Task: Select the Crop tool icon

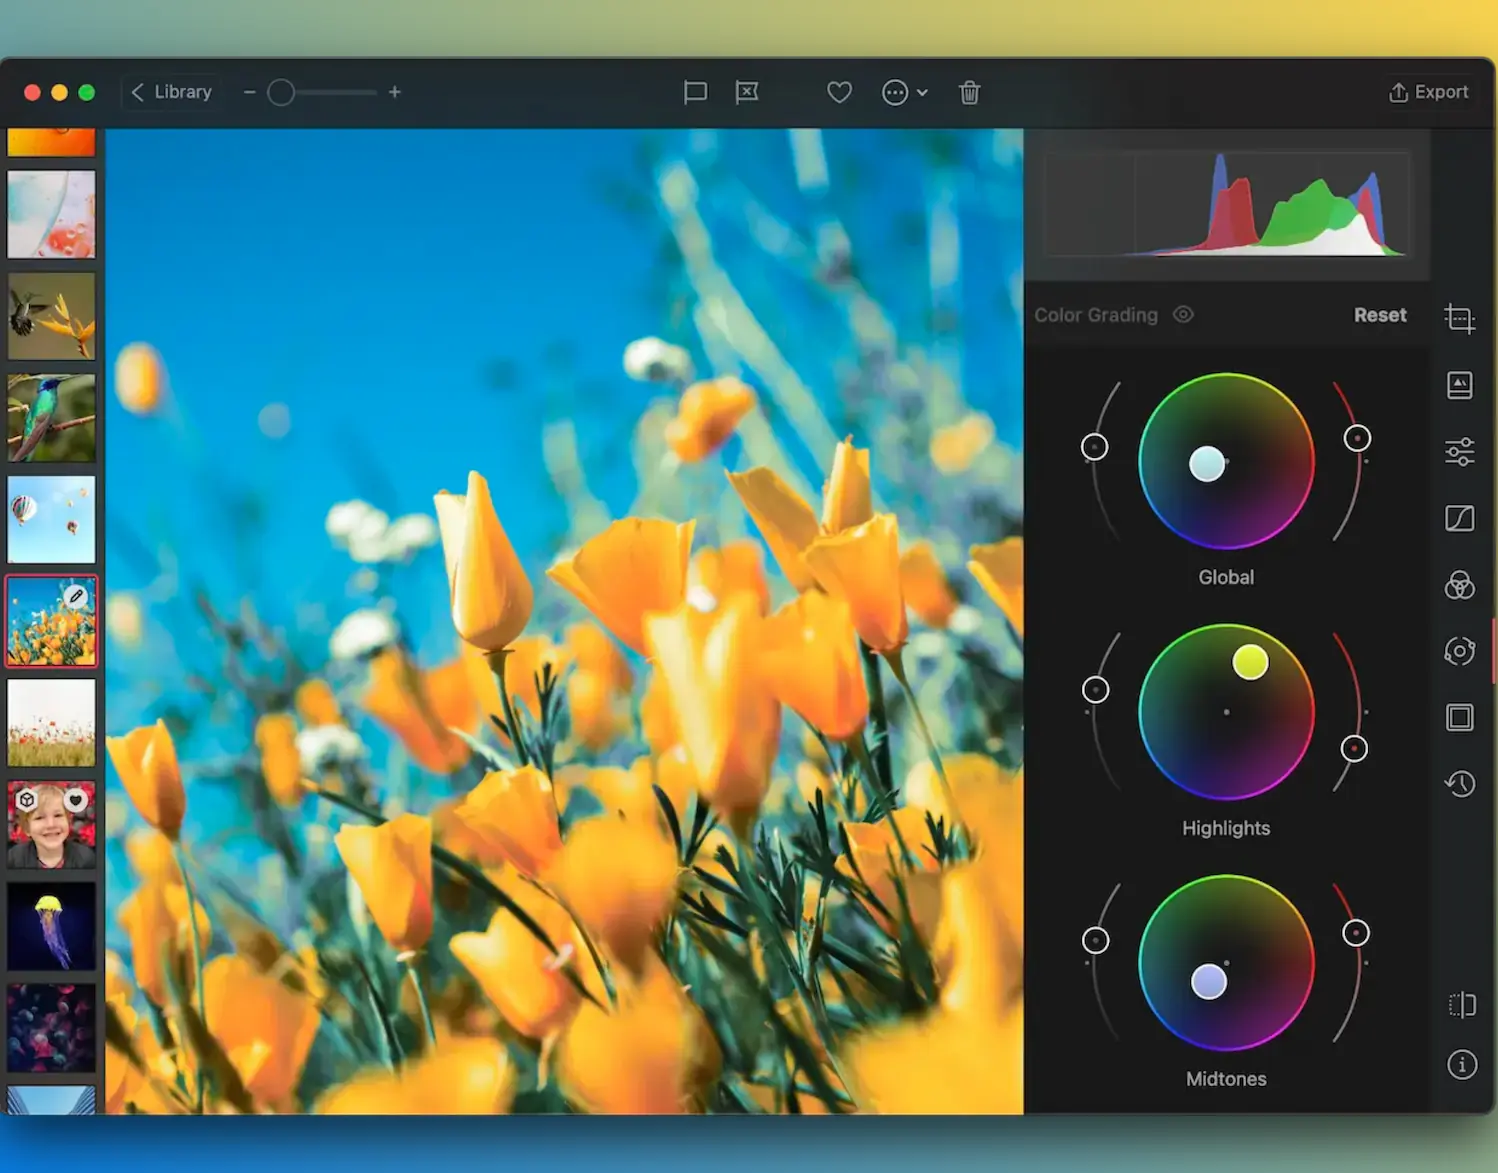Action: point(1459,319)
